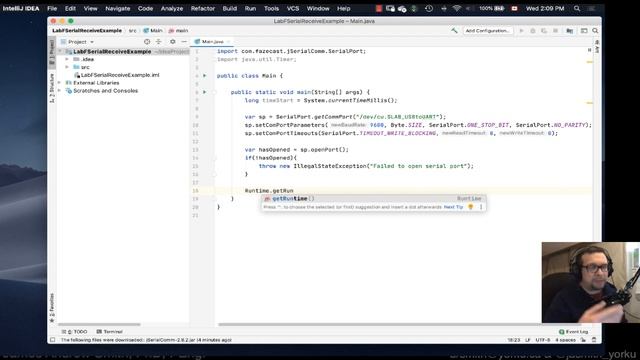Click the Run triangle in the toolbar

click(521, 31)
